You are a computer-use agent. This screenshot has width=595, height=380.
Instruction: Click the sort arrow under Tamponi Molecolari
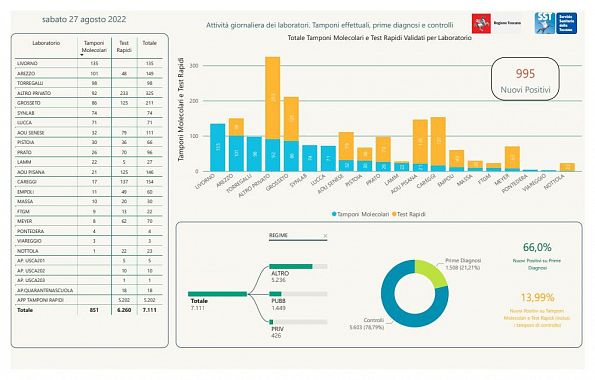(82, 55)
